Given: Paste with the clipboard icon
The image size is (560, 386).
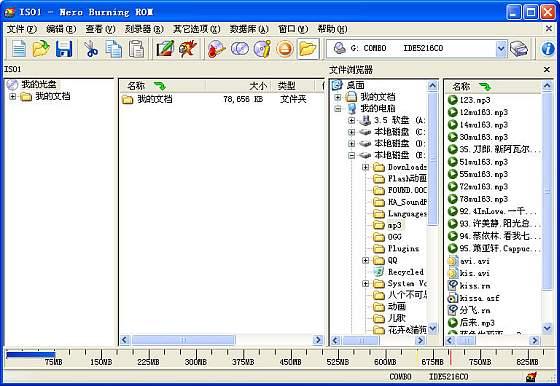Looking at the screenshot, I should (136, 49).
